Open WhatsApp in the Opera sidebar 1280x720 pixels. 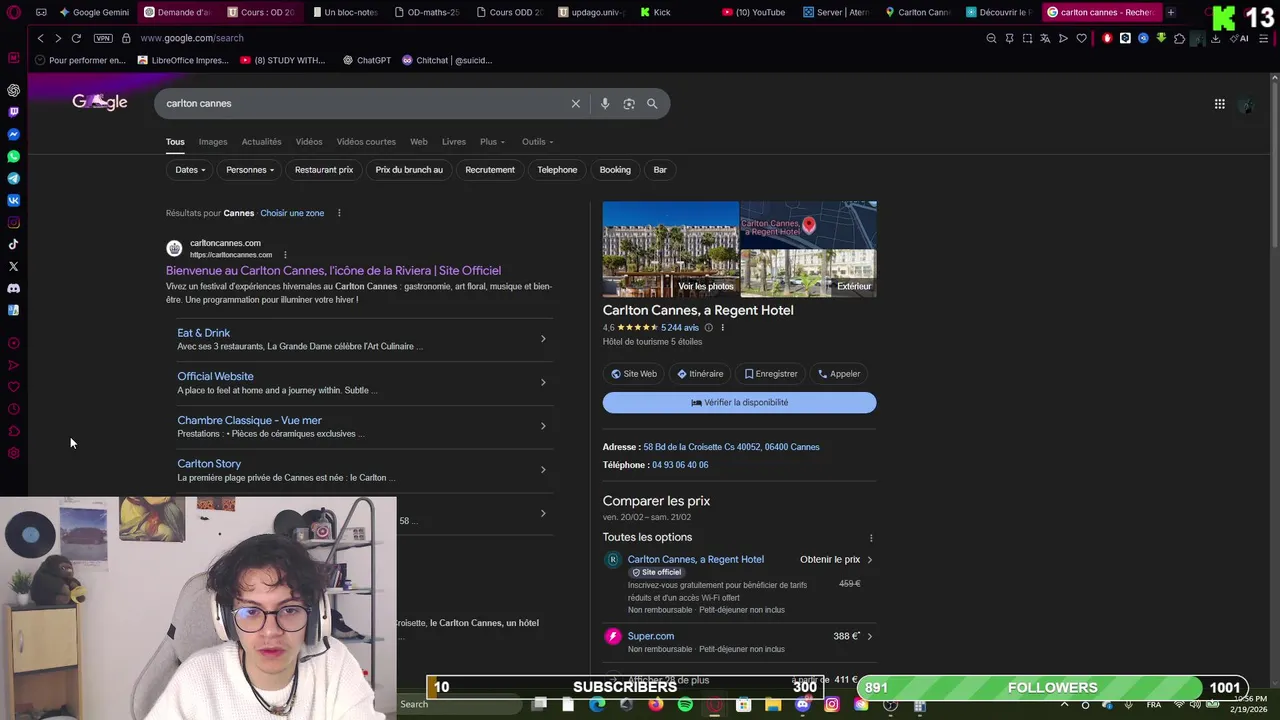(13, 156)
